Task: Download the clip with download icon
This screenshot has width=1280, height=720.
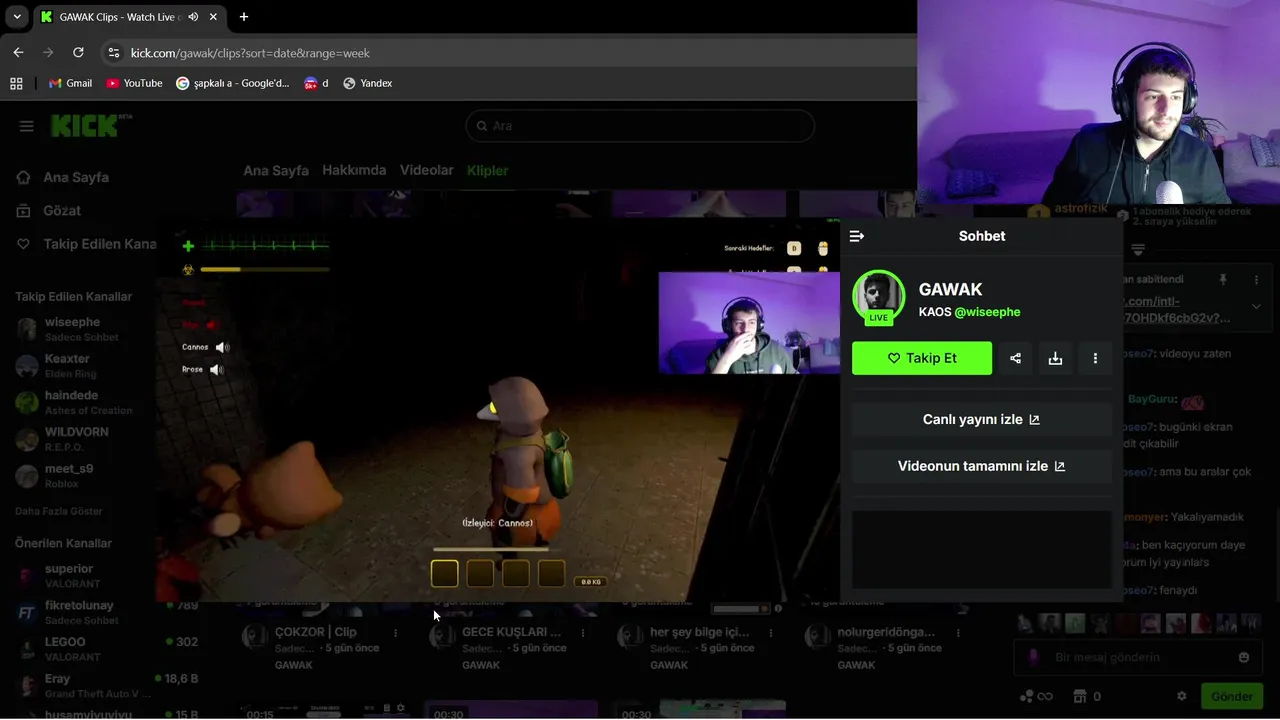Action: [x=1055, y=358]
